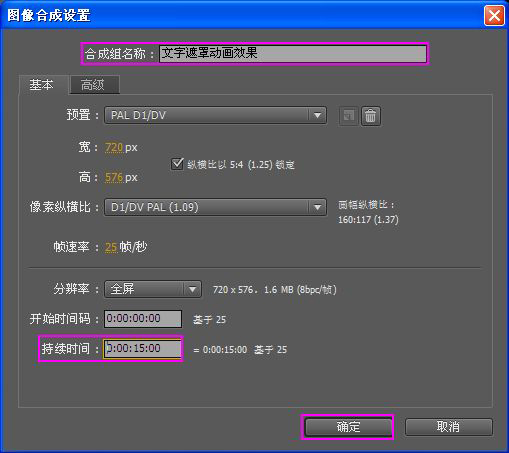509x453 pixels.
Task: Click the arrow of the 像素纵横比 combo box
Action: point(317,207)
